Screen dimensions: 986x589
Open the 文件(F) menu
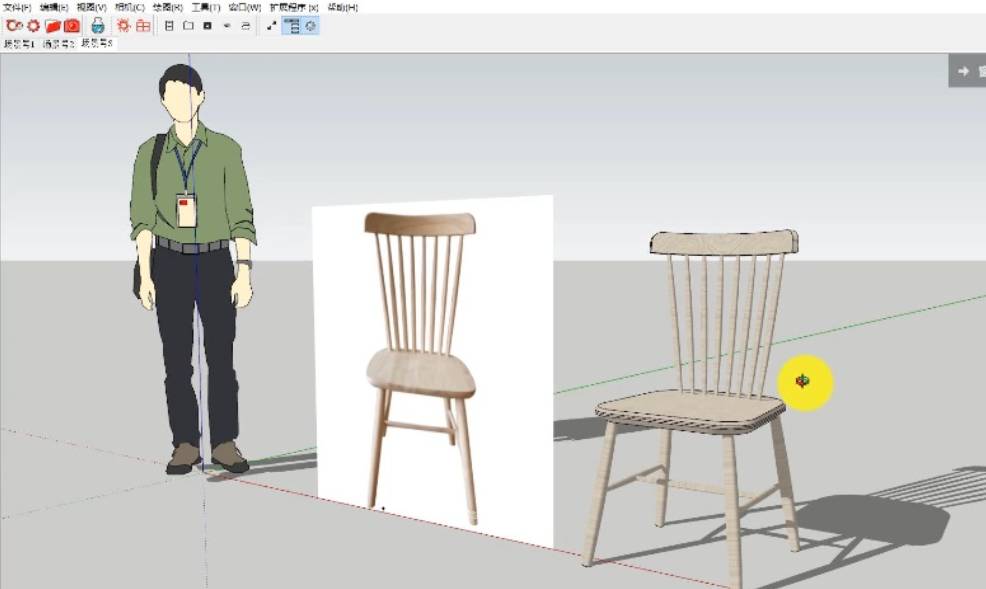pyautogui.click(x=17, y=8)
